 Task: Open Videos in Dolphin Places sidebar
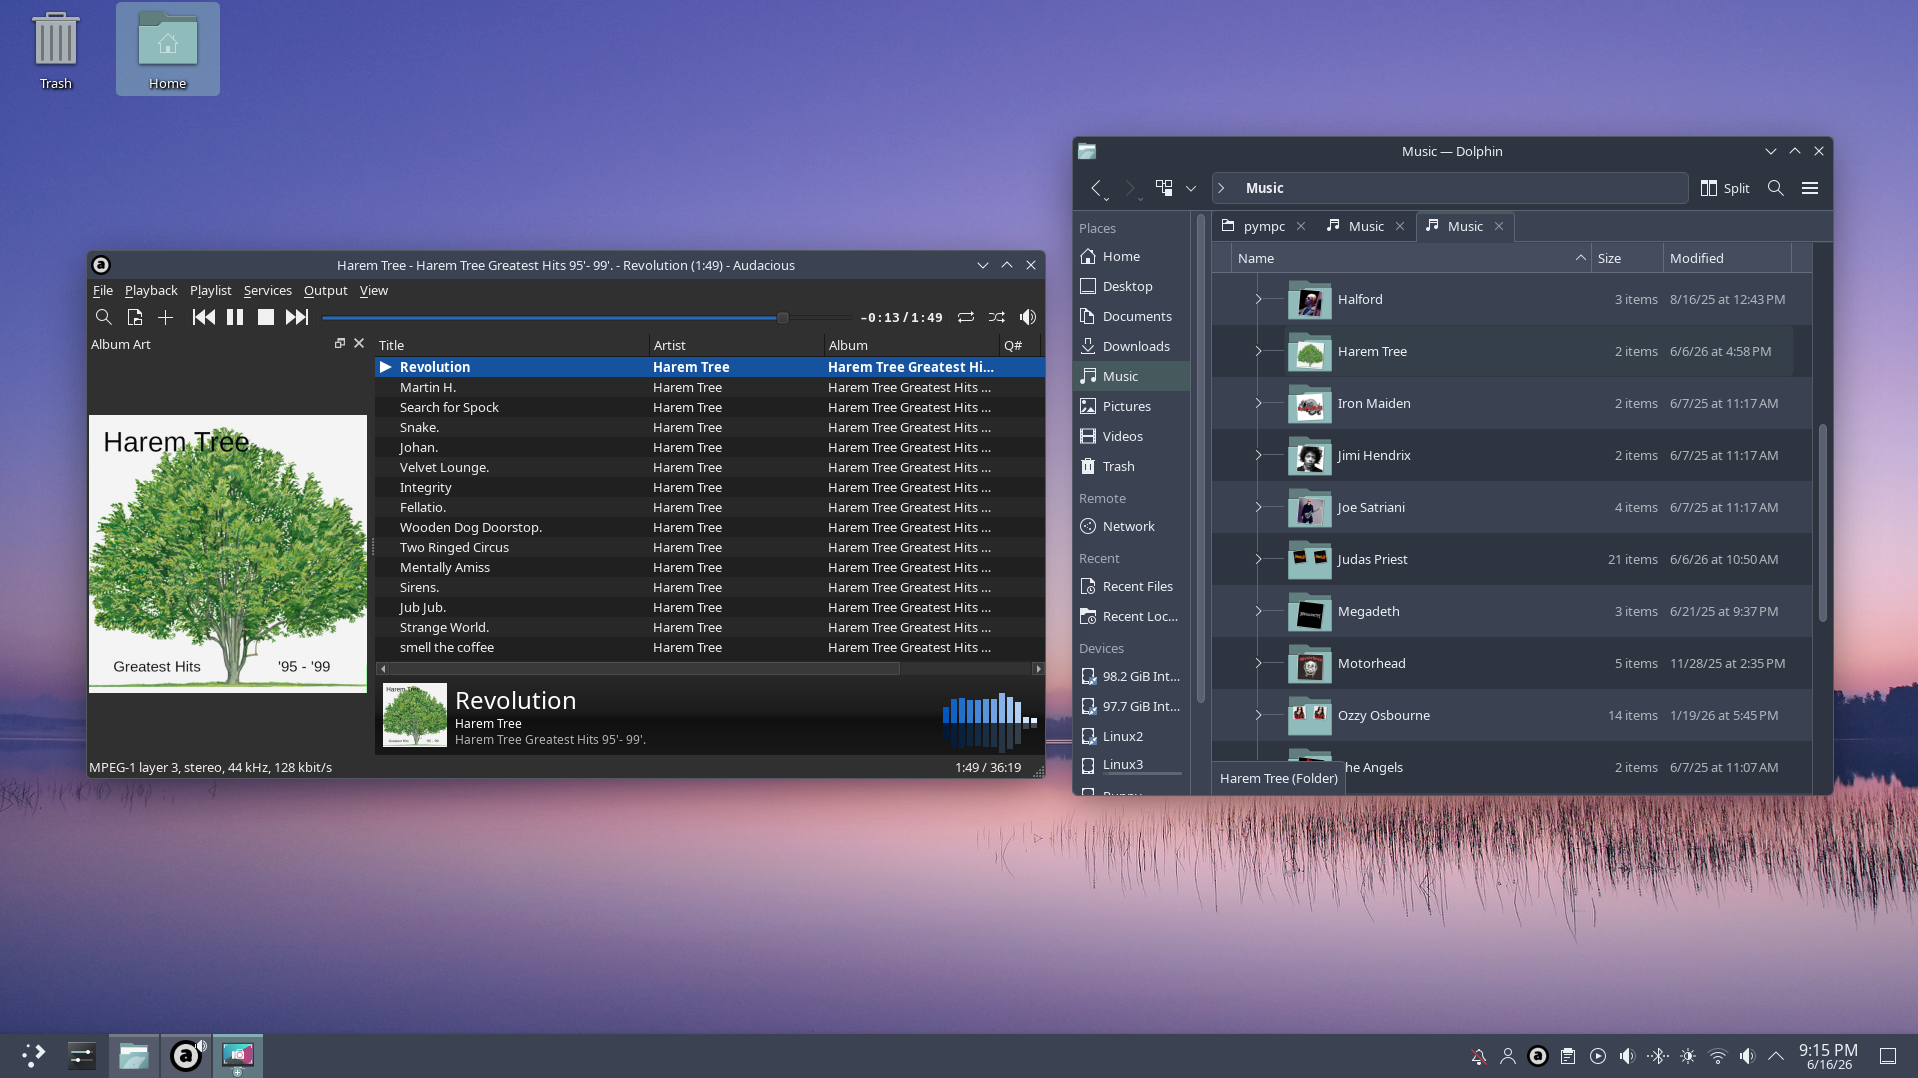coord(1132,436)
